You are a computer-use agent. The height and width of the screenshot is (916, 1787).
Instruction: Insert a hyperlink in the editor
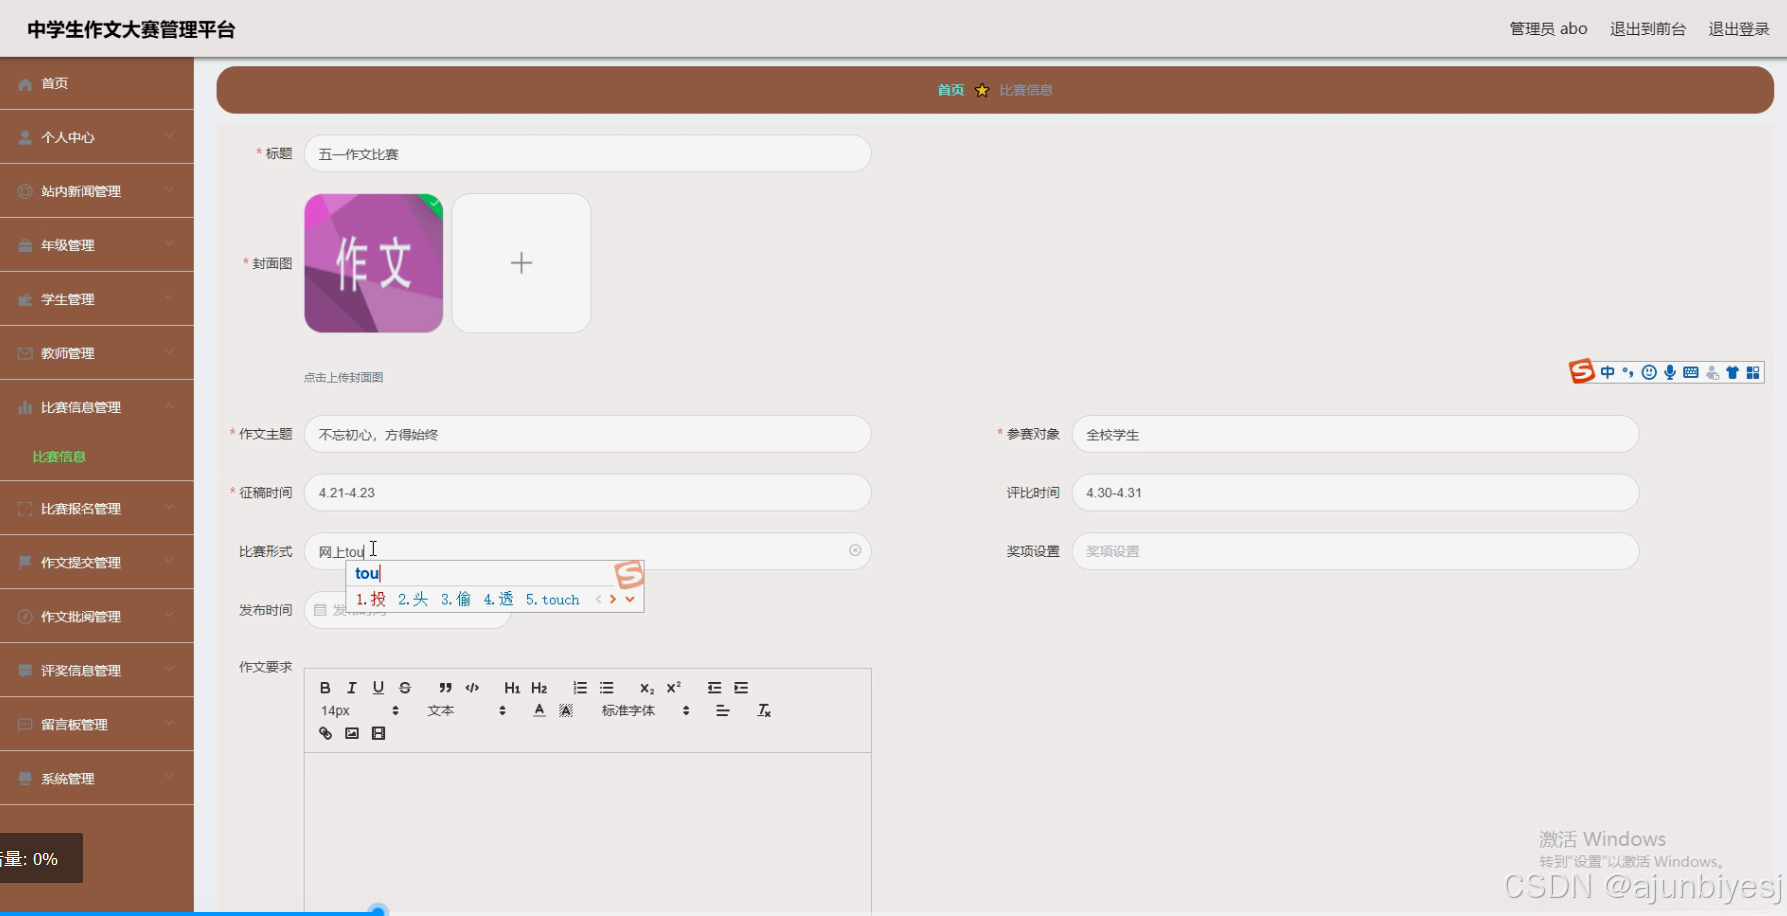tap(325, 734)
